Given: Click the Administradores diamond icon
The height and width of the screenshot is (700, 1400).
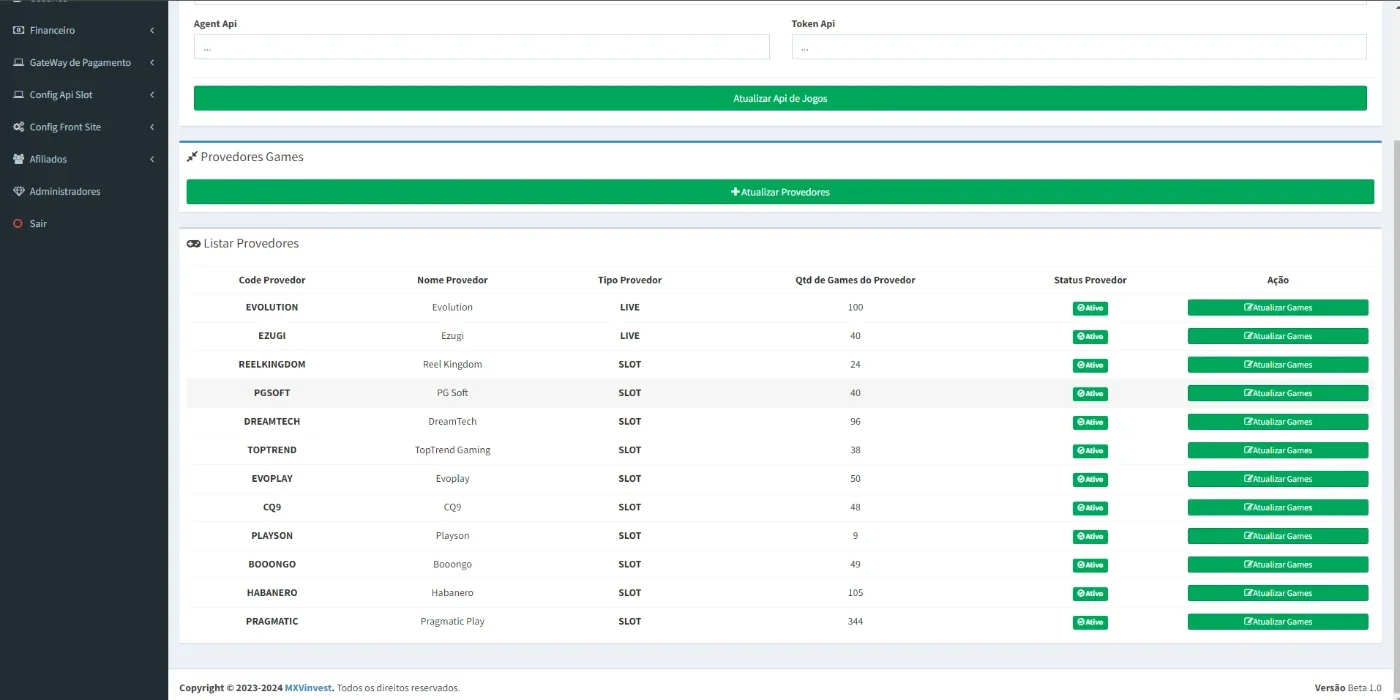Looking at the screenshot, I should (x=18, y=191).
